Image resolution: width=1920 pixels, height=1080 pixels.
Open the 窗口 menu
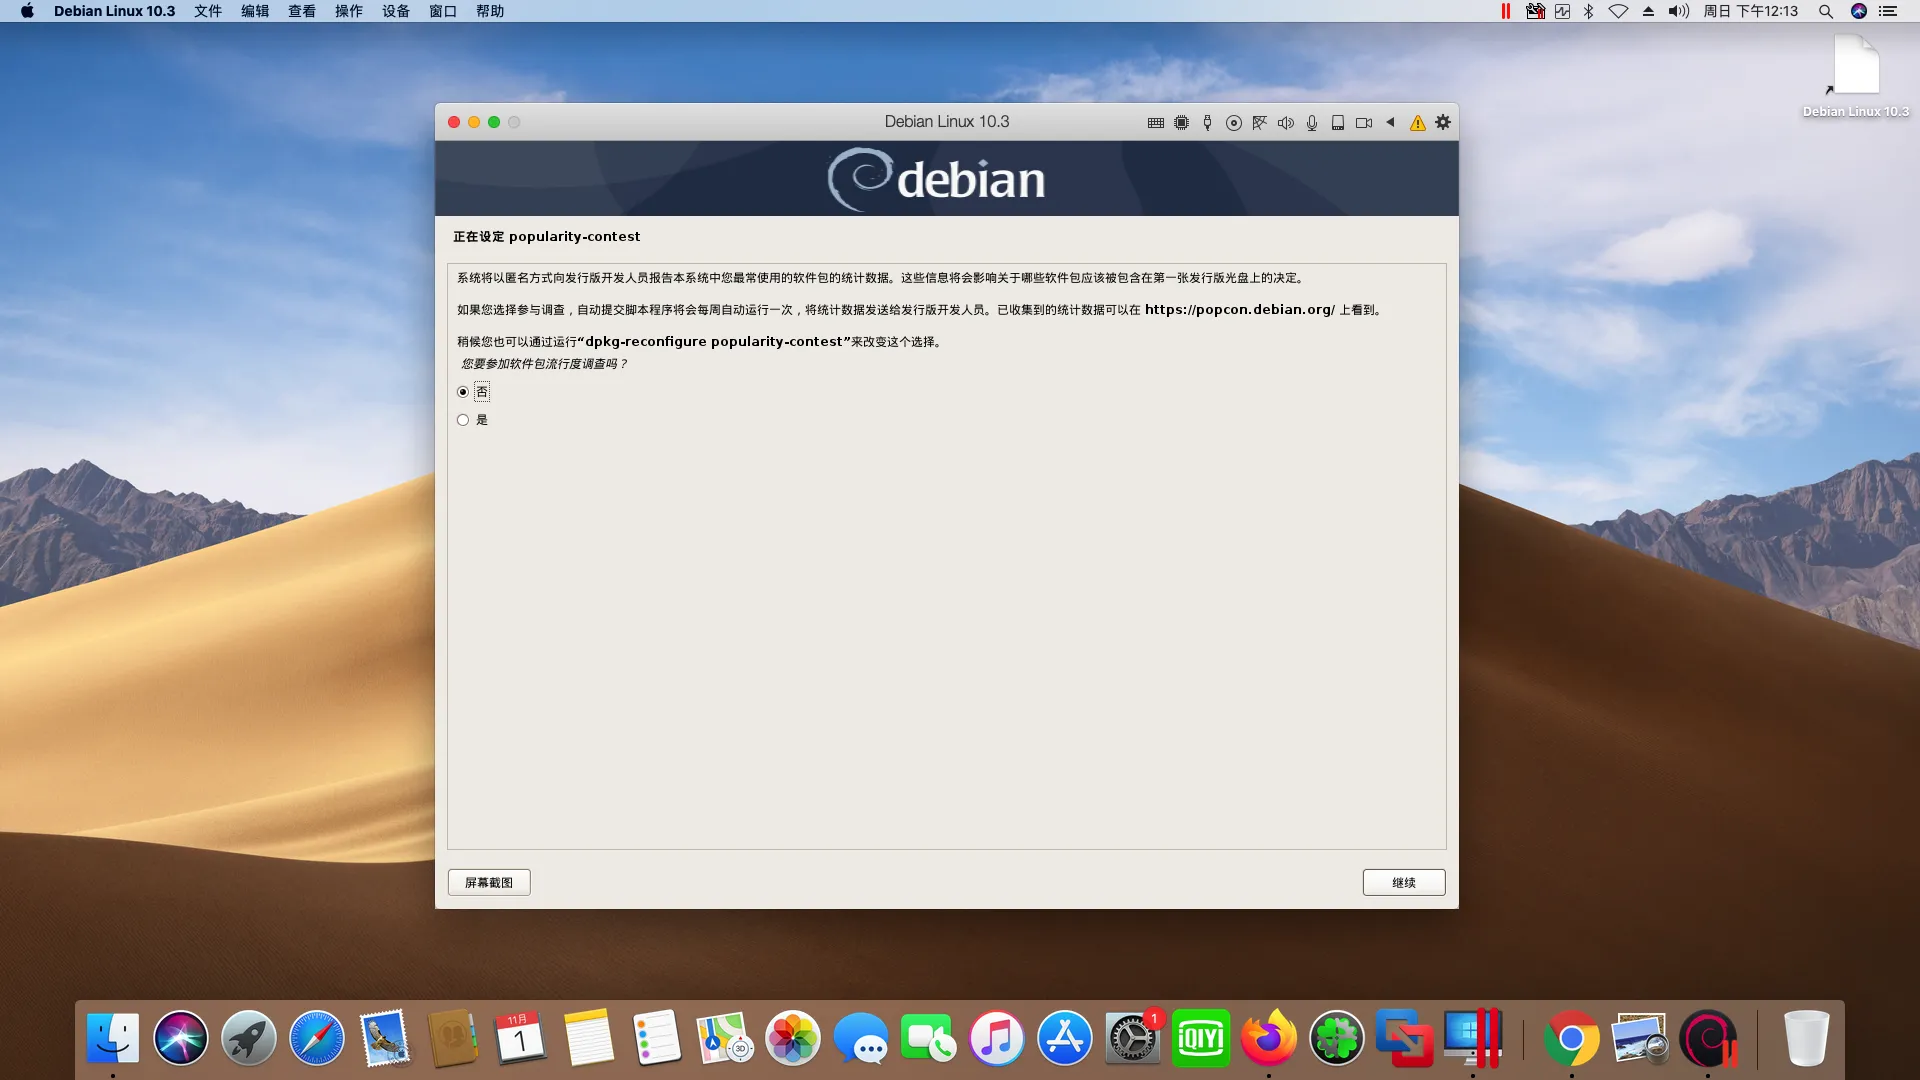pos(443,11)
